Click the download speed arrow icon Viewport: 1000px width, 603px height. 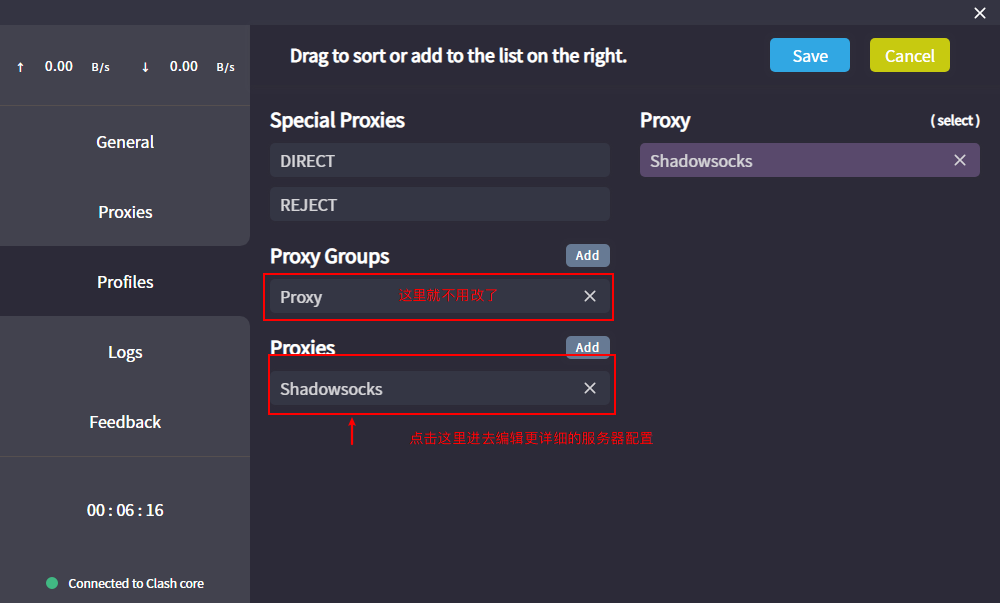(x=145, y=67)
